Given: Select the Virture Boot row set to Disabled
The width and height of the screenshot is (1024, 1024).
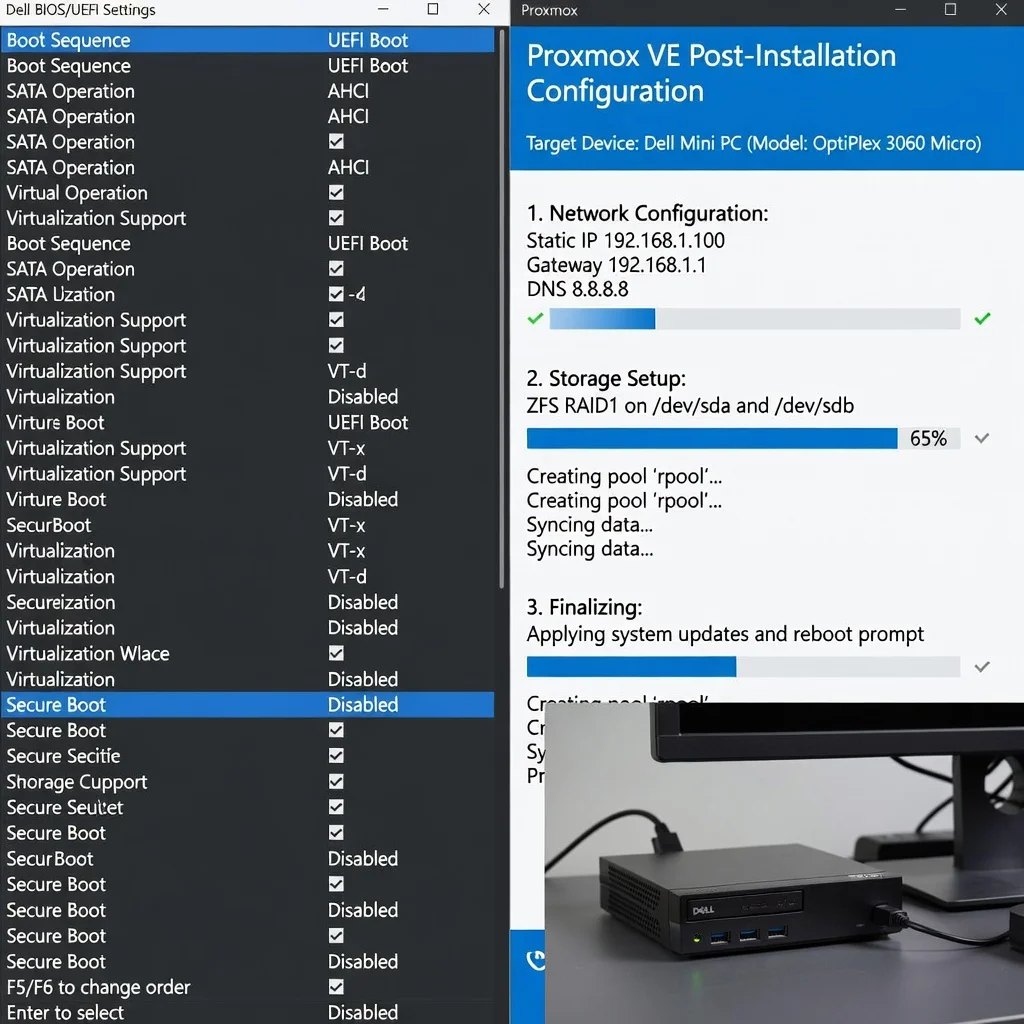Looking at the screenshot, I should coord(248,500).
